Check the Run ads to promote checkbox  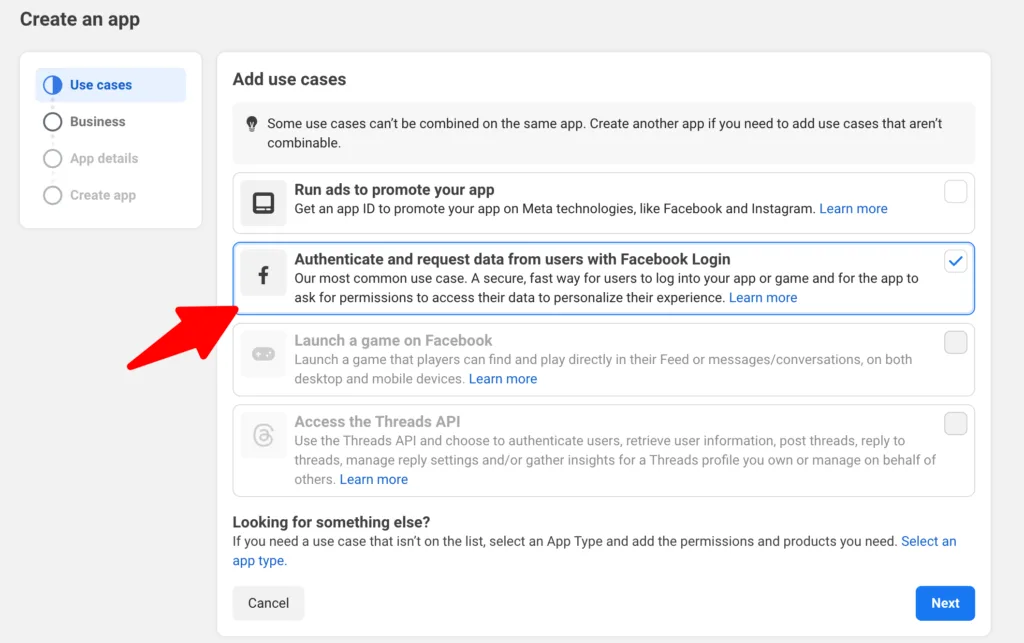point(955,192)
